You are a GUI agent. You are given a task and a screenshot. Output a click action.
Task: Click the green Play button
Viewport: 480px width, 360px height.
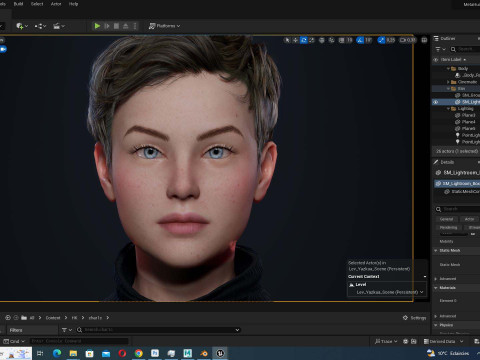pyautogui.click(x=97, y=26)
